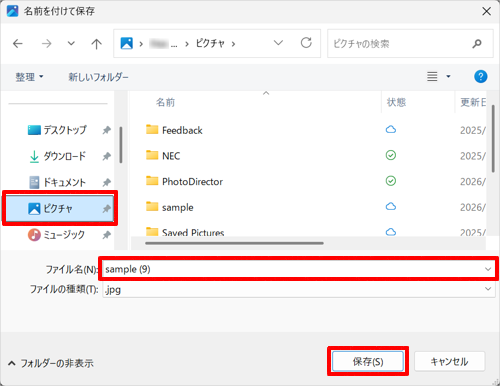Click the sidebar vertical scrollbar
Image resolution: width=500 pixels, height=386 pixels.
coord(121,145)
